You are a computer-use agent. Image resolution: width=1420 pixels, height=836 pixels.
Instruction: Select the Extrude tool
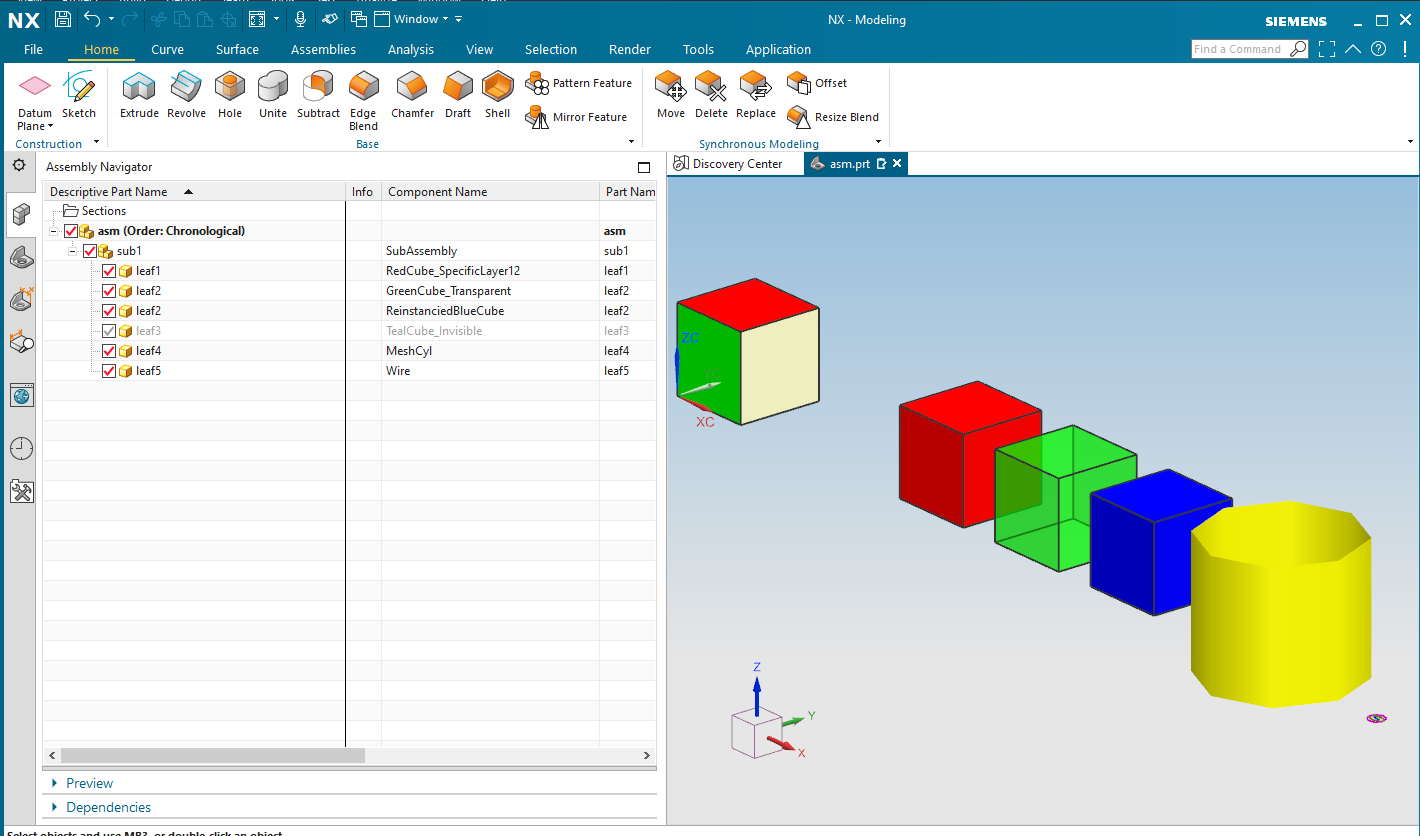pos(139,95)
